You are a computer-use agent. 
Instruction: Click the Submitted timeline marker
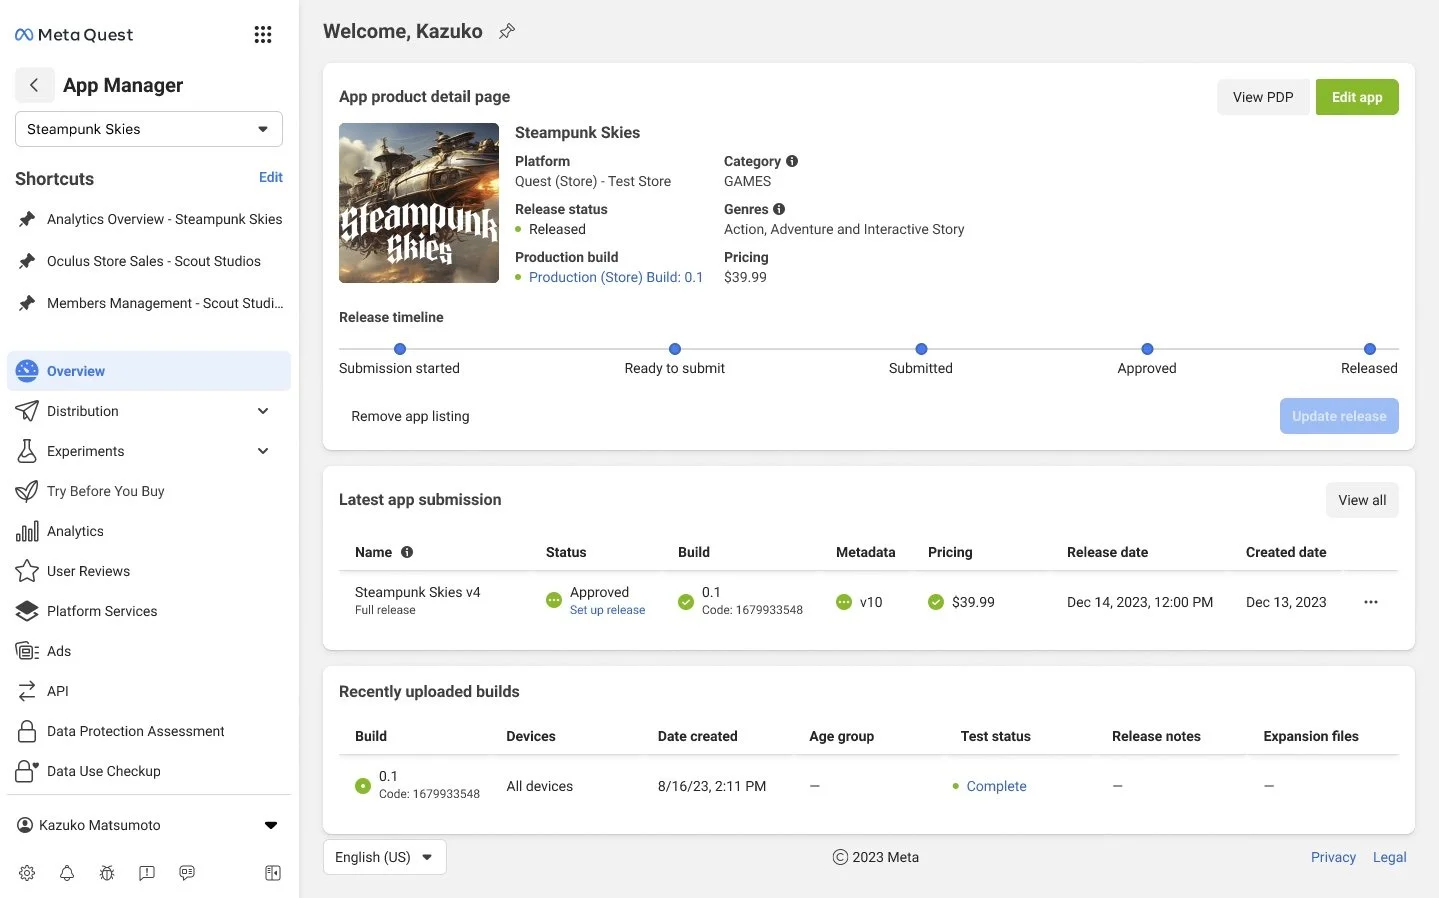(921, 349)
